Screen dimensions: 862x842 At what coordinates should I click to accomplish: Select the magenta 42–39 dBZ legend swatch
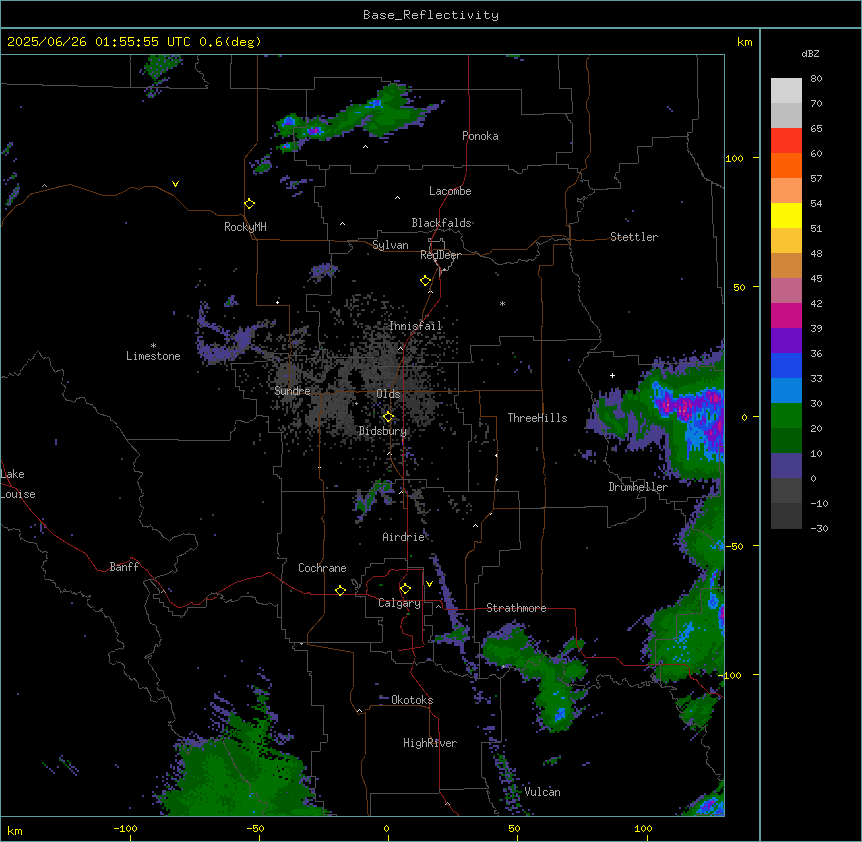click(x=786, y=315)
